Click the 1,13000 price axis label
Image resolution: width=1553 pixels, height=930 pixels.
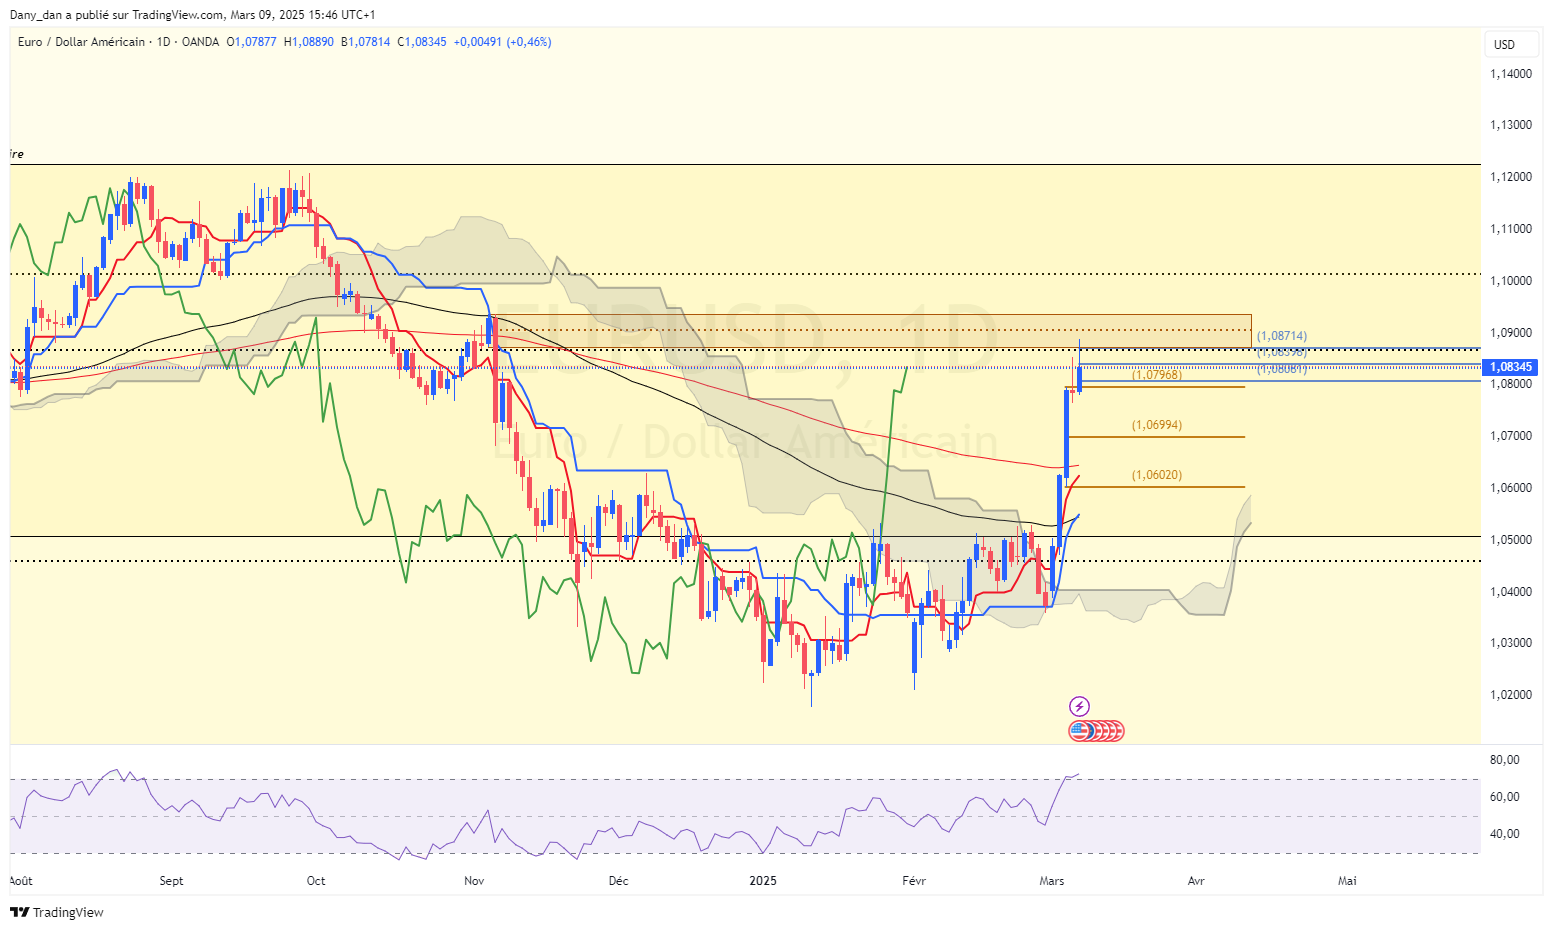1510,125
